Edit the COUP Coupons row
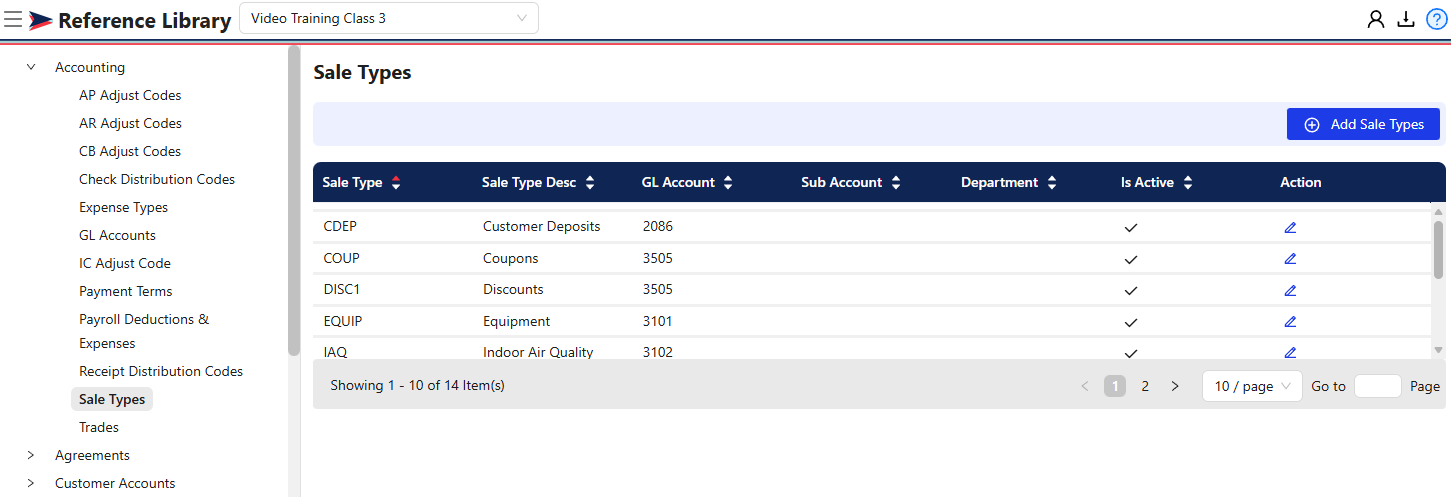1451x497 pixels. click(1290, 258)
